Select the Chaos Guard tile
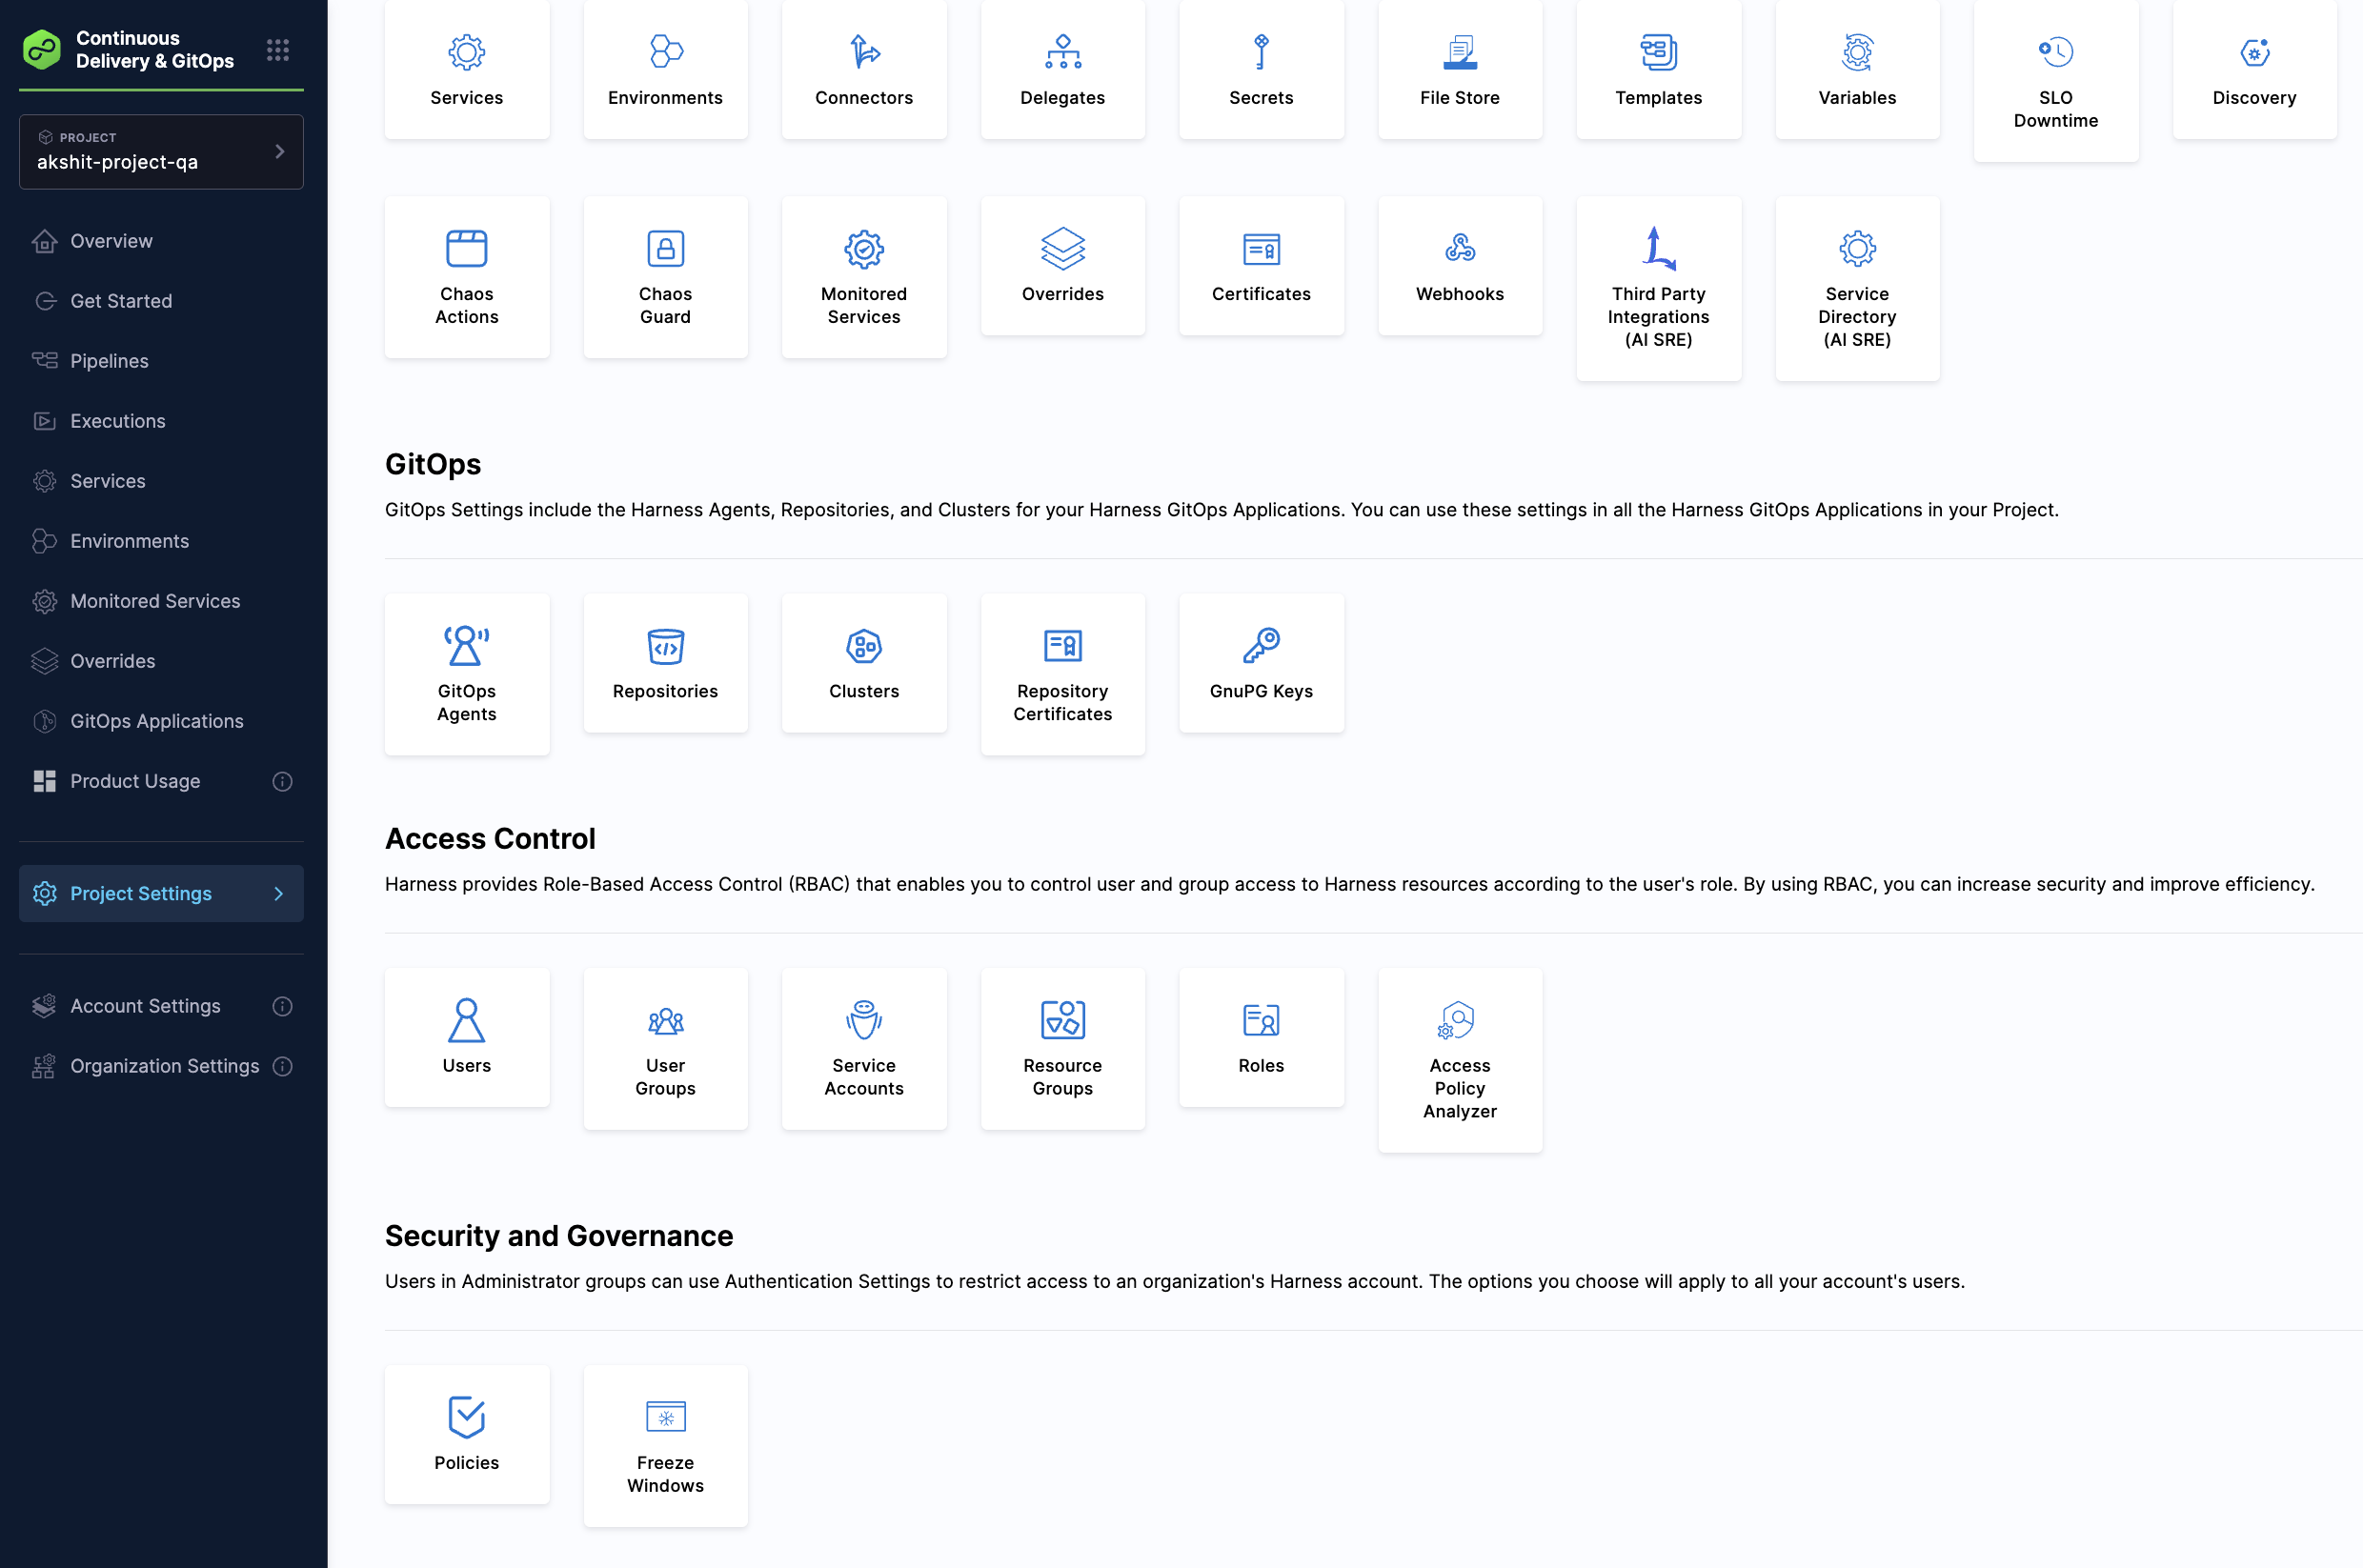The image size is (2363, 1568). (x=665, y=277)
